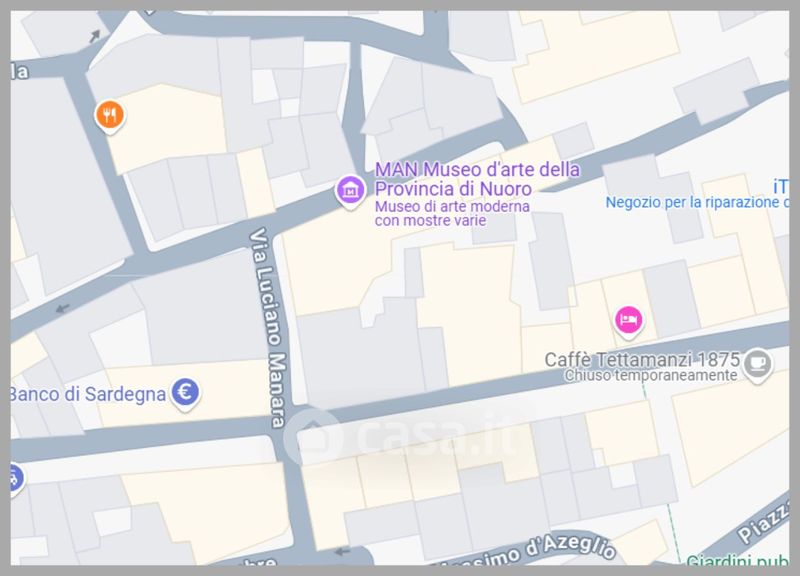Select the purple MAN museum marker
Screen dimensions: 800x576
coord(350,189)
